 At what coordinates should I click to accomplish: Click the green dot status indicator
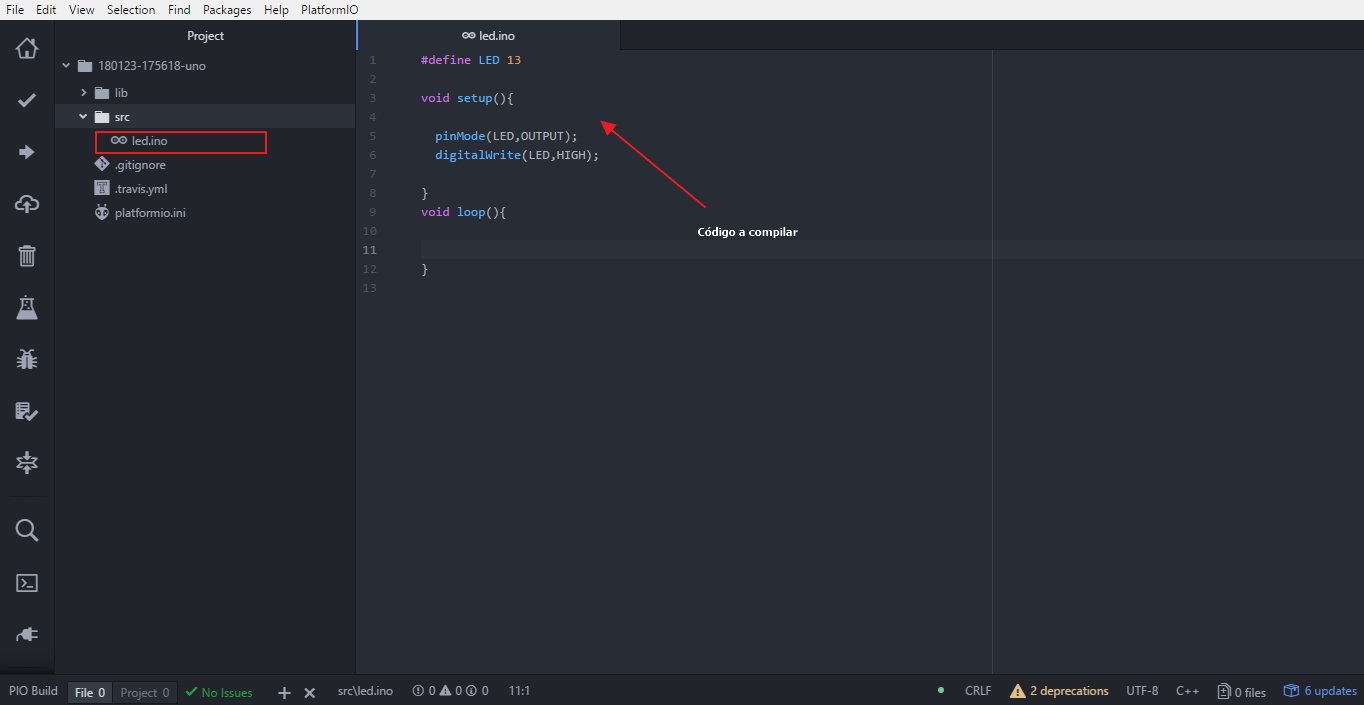pyautogui.click(x=940, y=691)
